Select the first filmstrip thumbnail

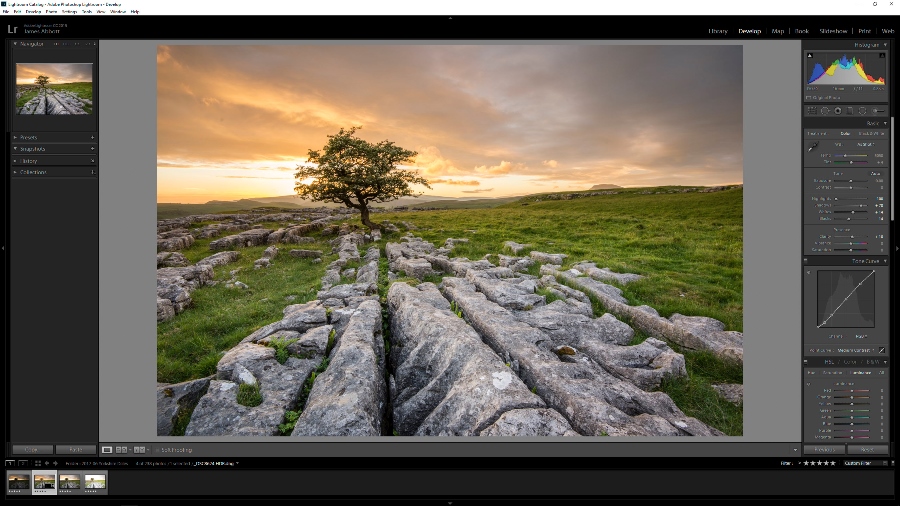click(19, 482)
